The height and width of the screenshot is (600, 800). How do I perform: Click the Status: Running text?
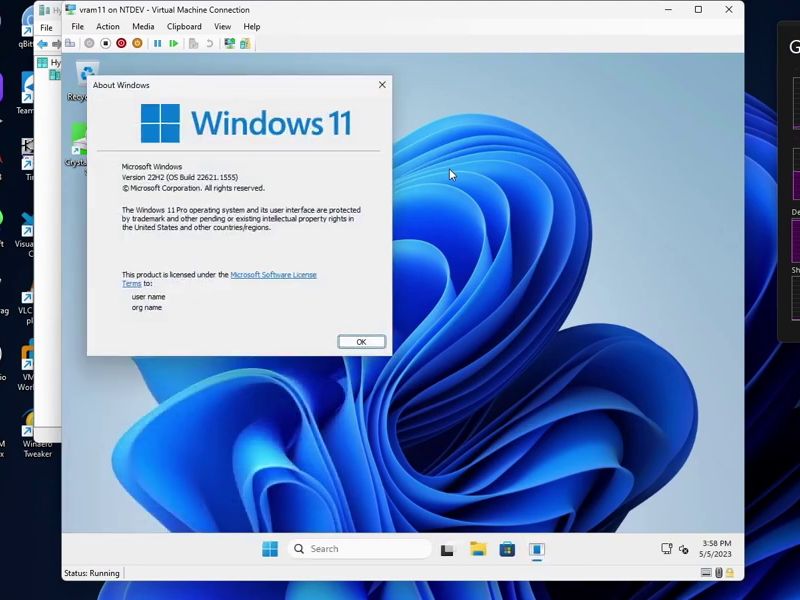click(92, 573)
